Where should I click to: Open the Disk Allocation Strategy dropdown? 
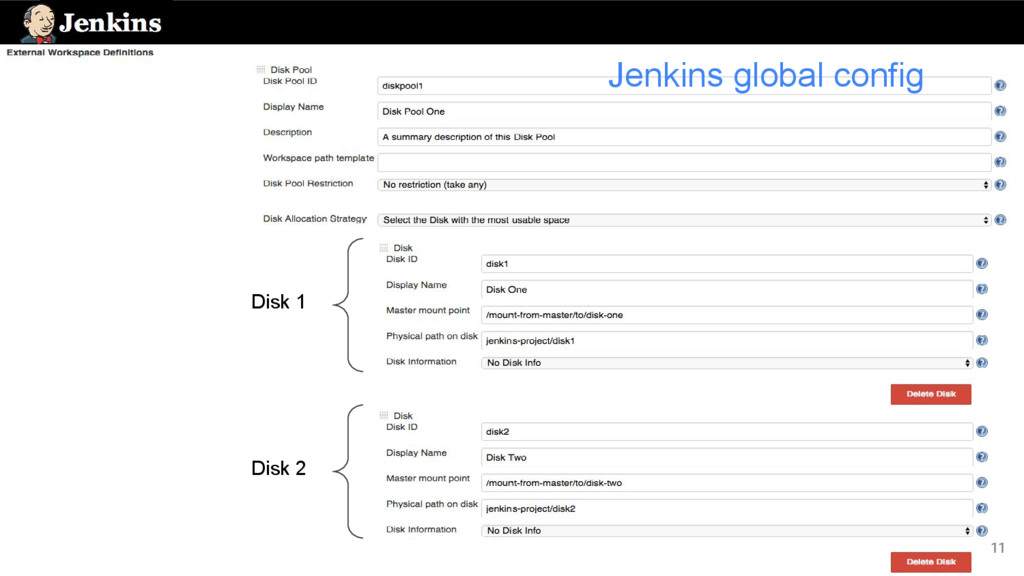684,220
